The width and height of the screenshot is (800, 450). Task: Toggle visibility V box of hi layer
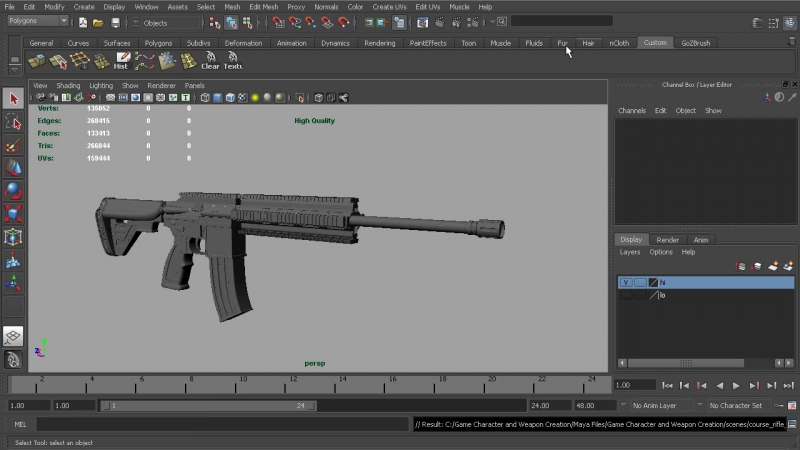click(626, 283)
